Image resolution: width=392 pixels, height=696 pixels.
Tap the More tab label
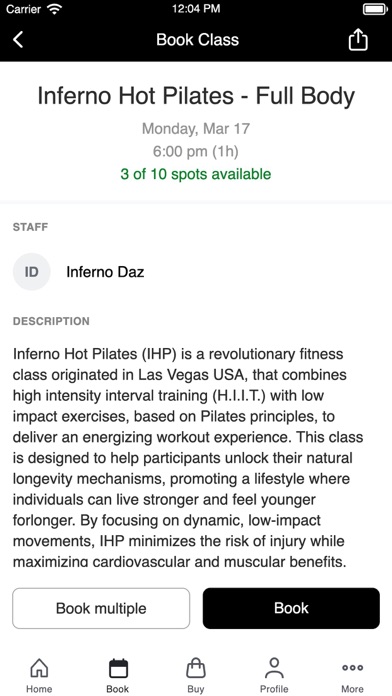pos(352,689)
